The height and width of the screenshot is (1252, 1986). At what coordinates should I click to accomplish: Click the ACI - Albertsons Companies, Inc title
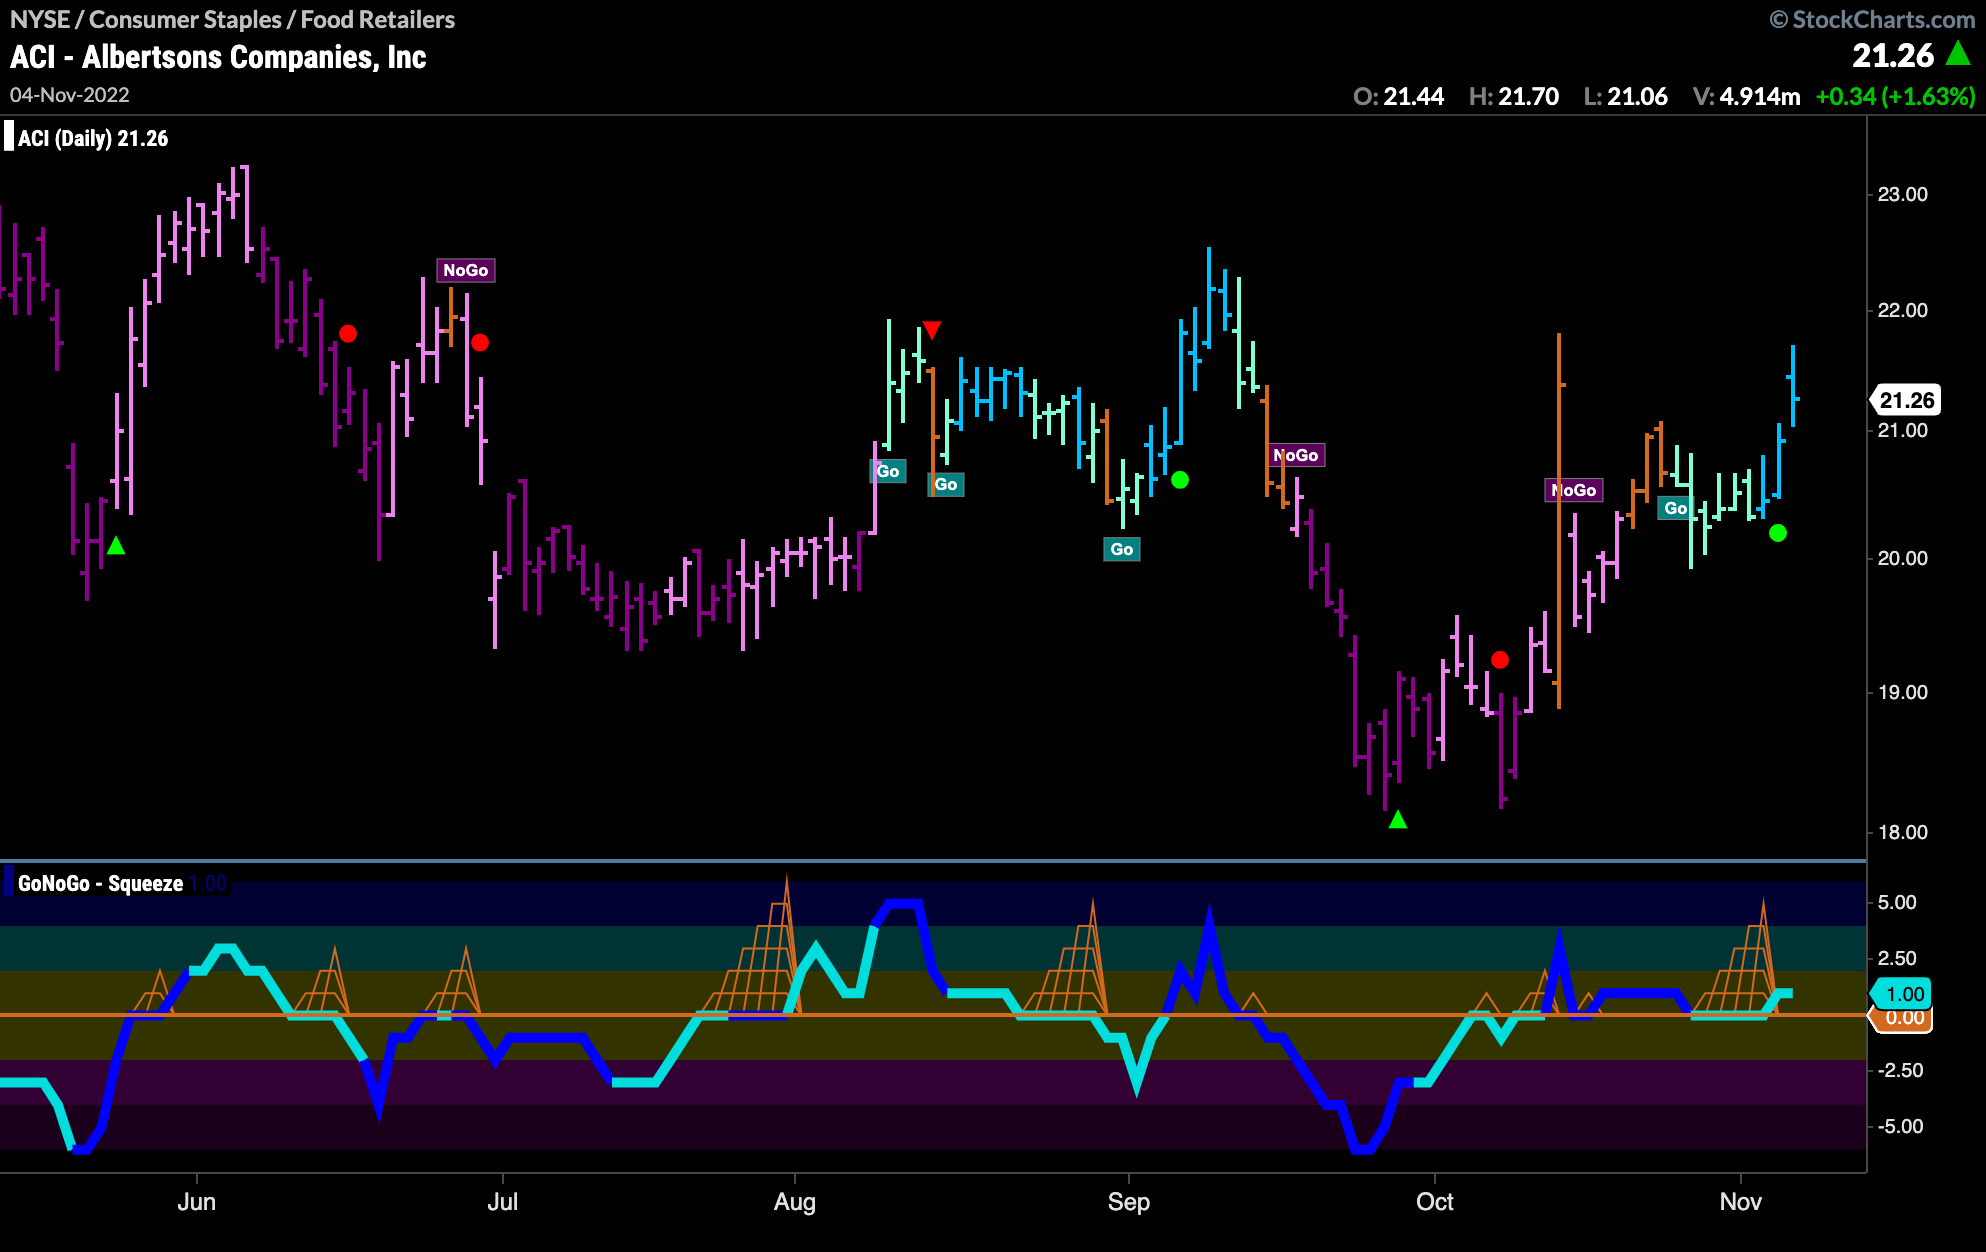pos(218,57)
